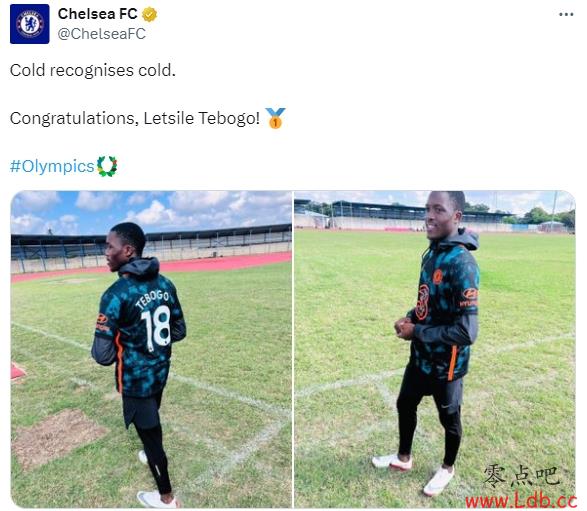Visit the @ChelseaFC handle
The width and height of the screenshot is (587, 511).
point(101,34)
